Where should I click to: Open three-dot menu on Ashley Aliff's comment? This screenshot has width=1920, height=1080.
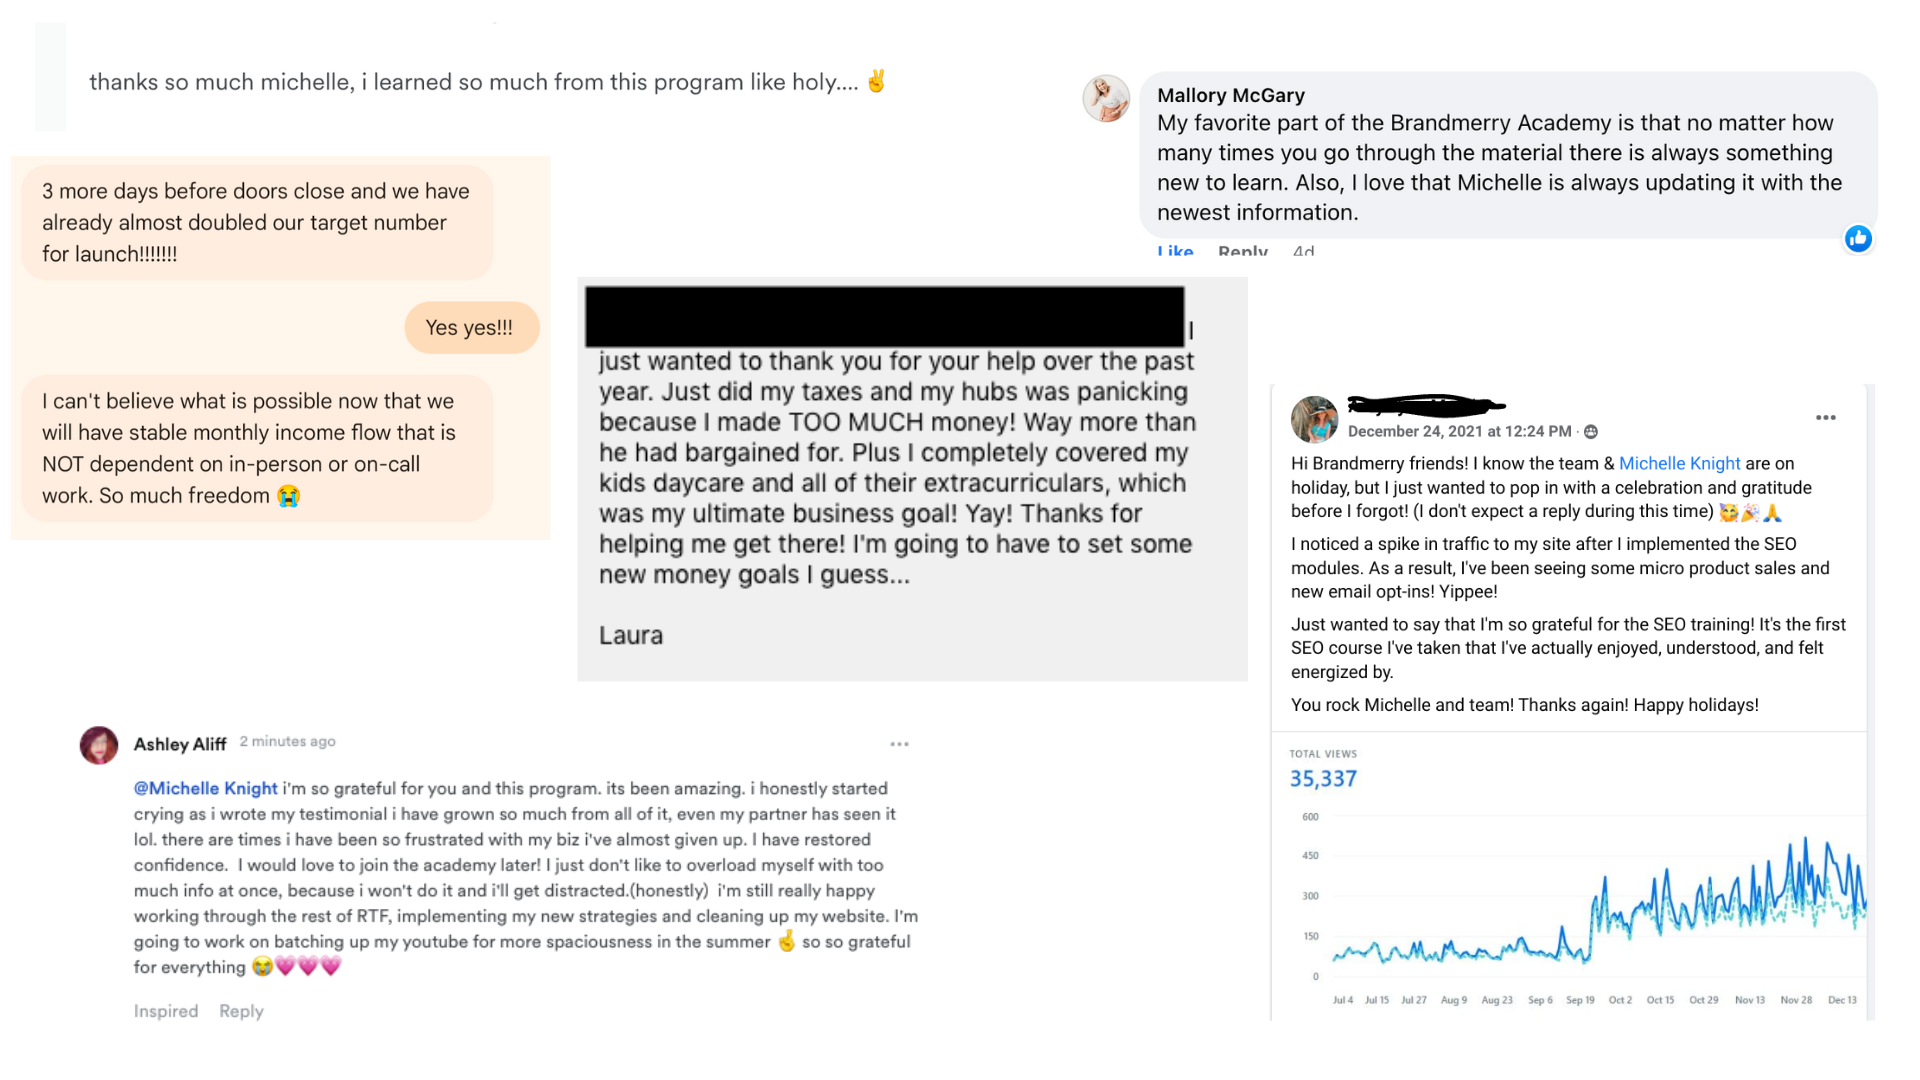(x=899, y=744)
